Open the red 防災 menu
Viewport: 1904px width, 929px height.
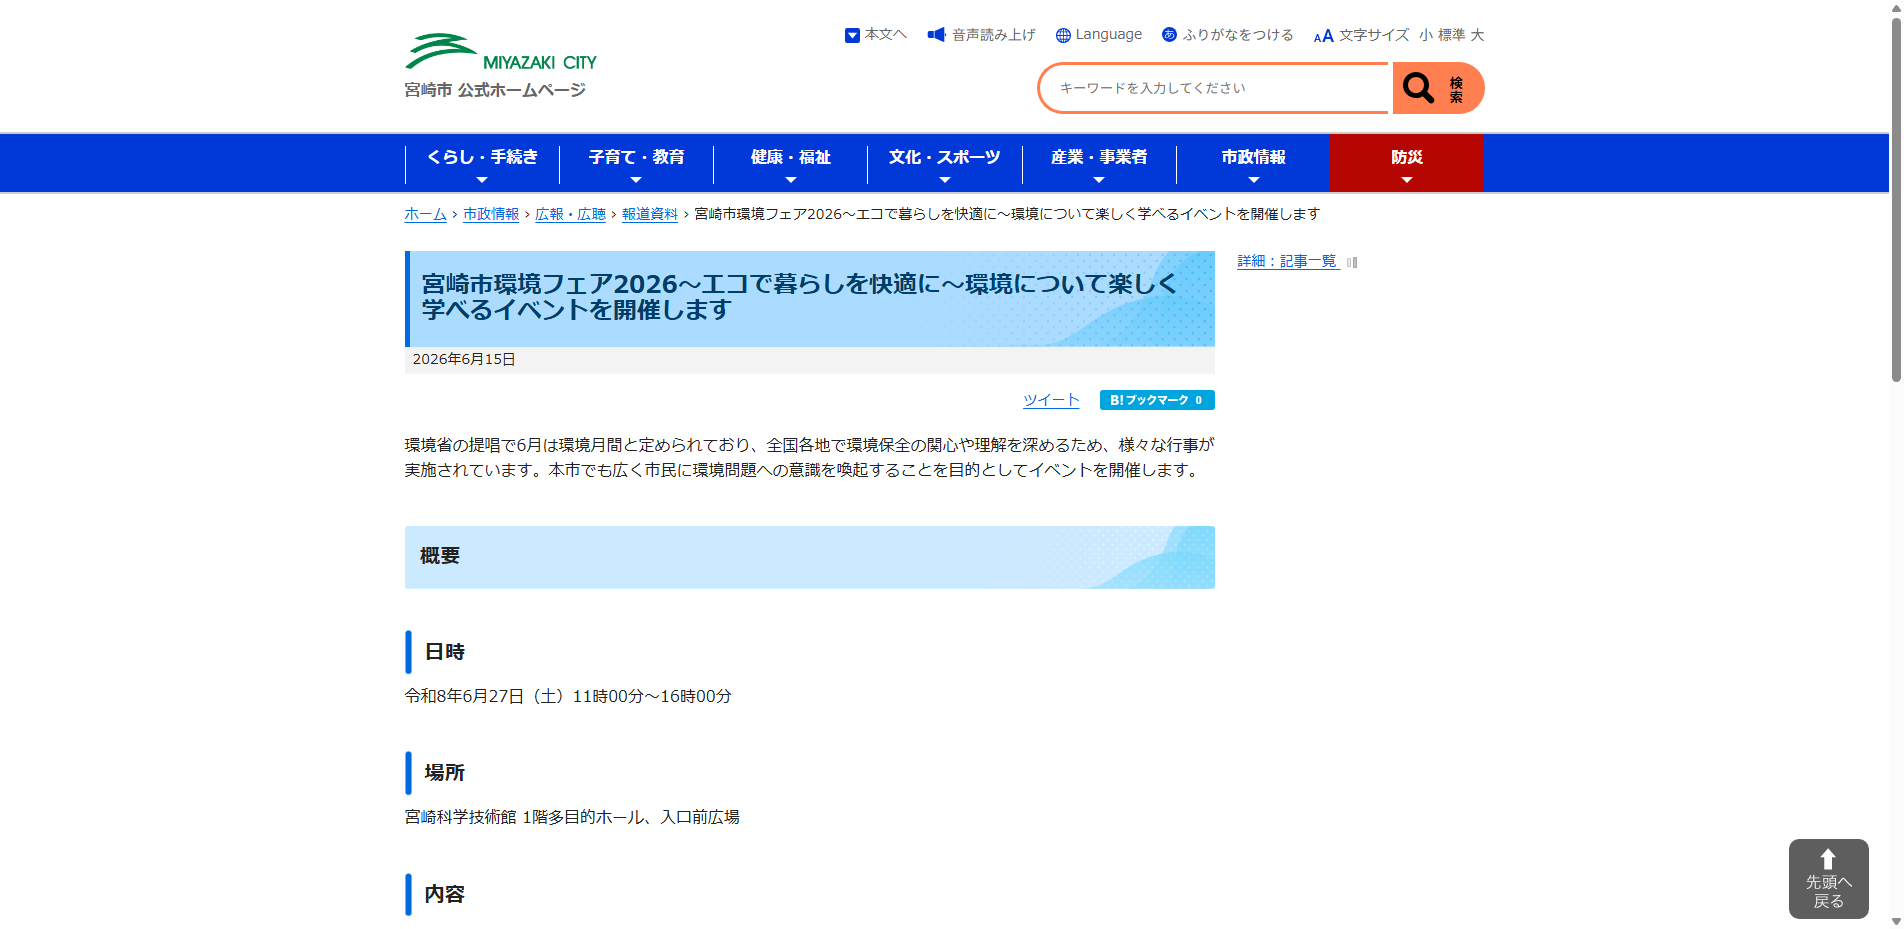pyautogui.click(x=1407, y=163)
